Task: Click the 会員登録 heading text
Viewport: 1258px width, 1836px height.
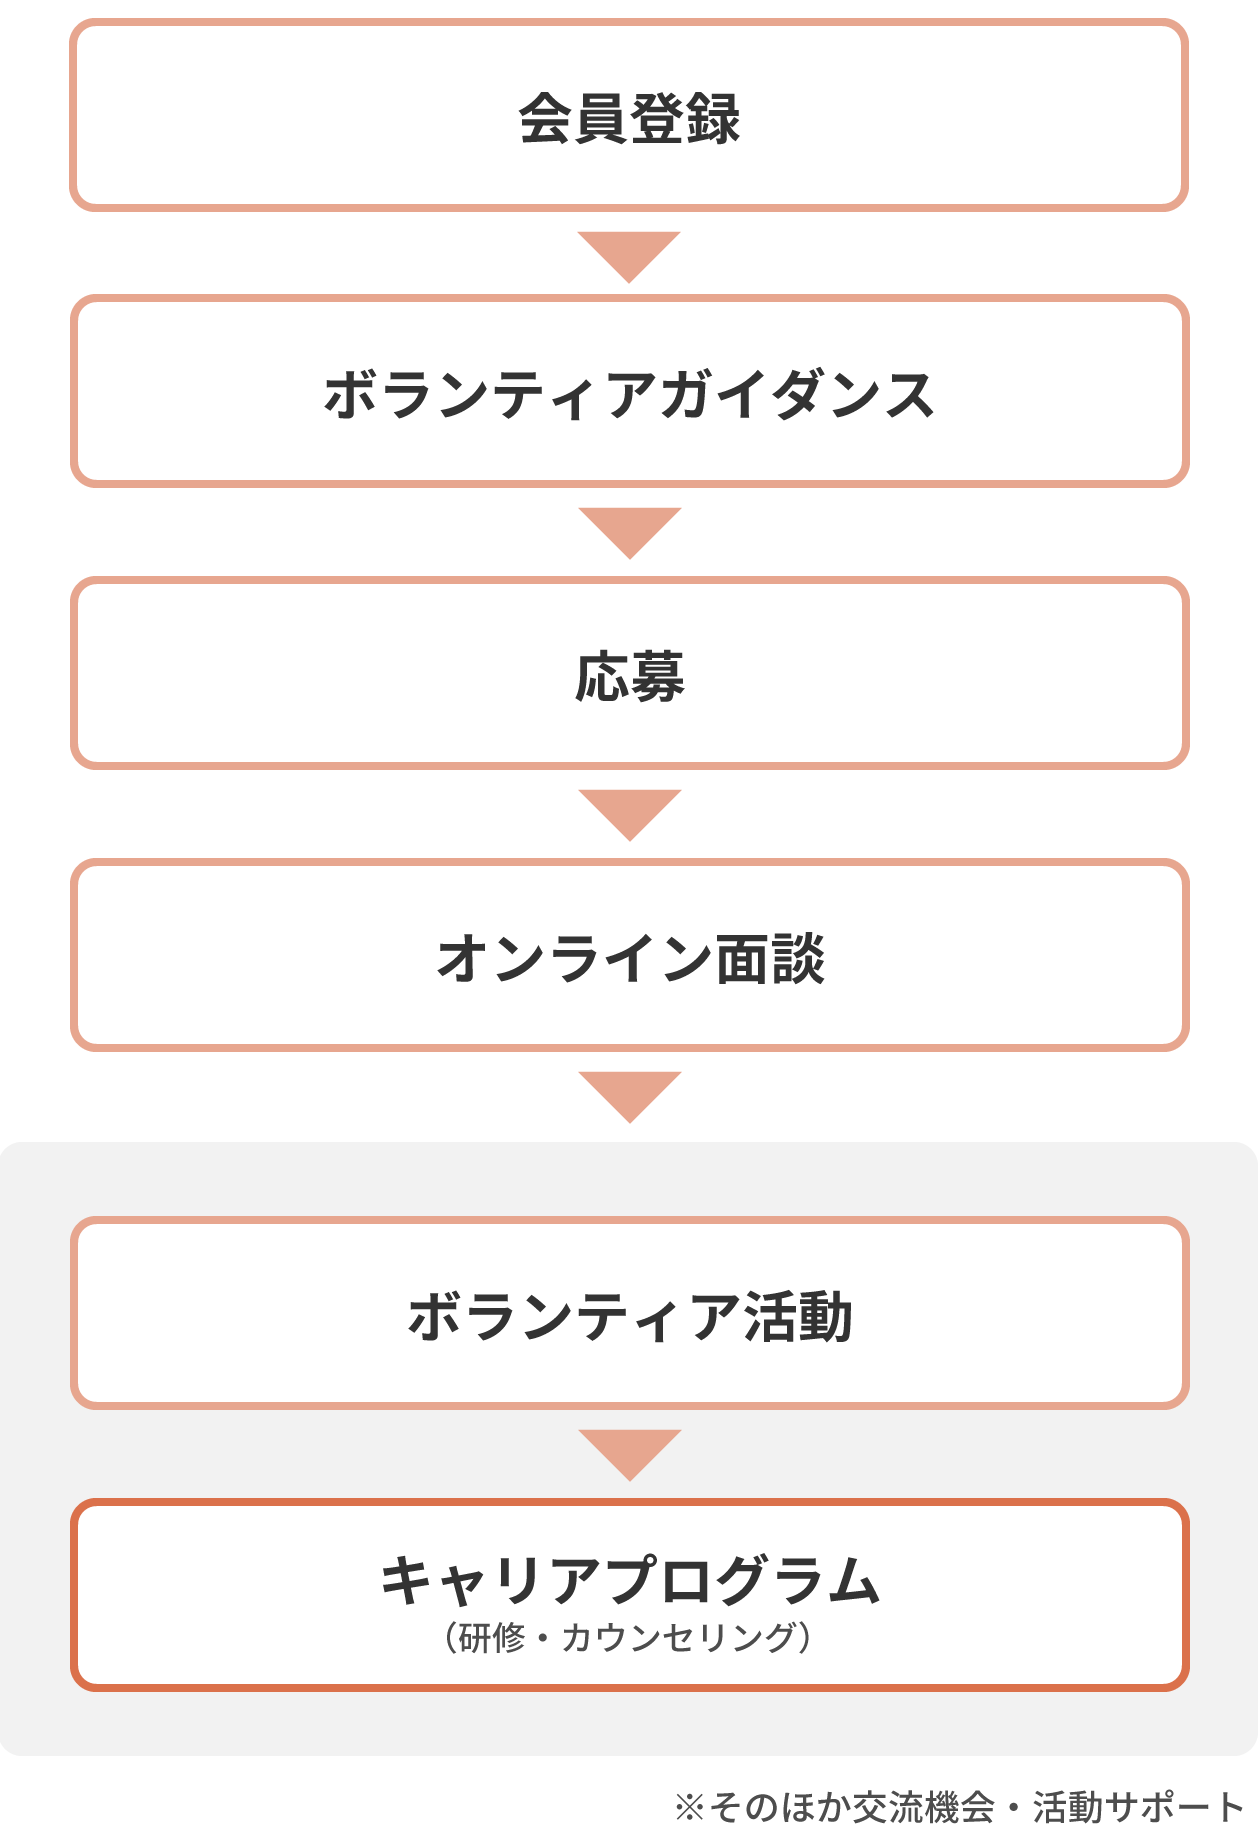Action: [x=629, y=119]
